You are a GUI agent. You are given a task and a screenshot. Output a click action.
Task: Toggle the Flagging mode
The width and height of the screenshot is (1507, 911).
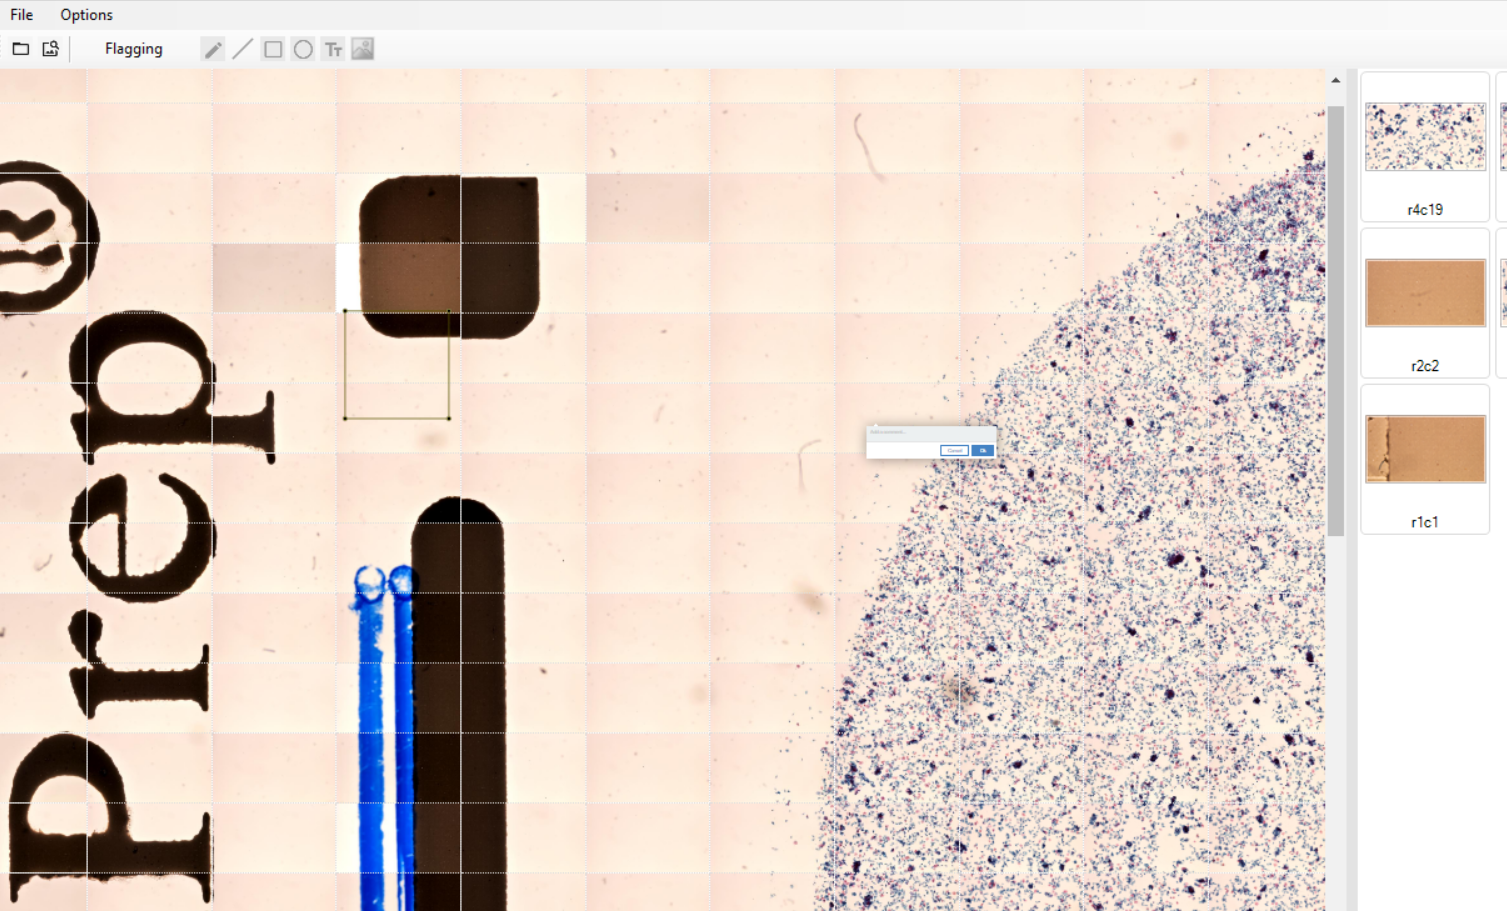[x=134, y=48]
